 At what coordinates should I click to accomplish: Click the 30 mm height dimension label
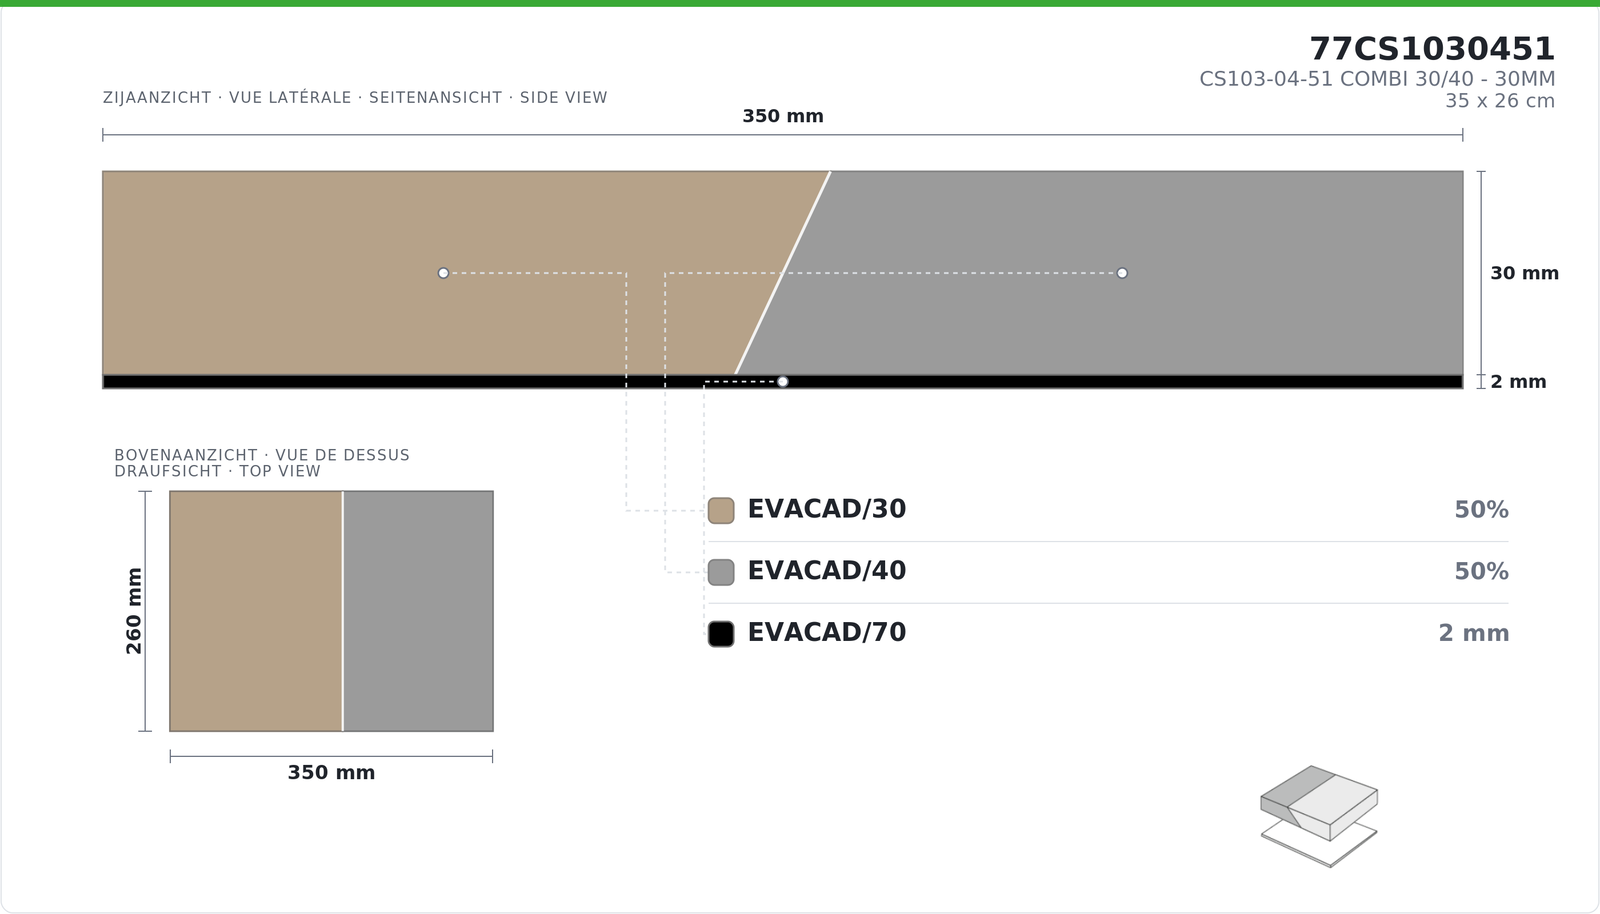click(x=1524, y=273)
